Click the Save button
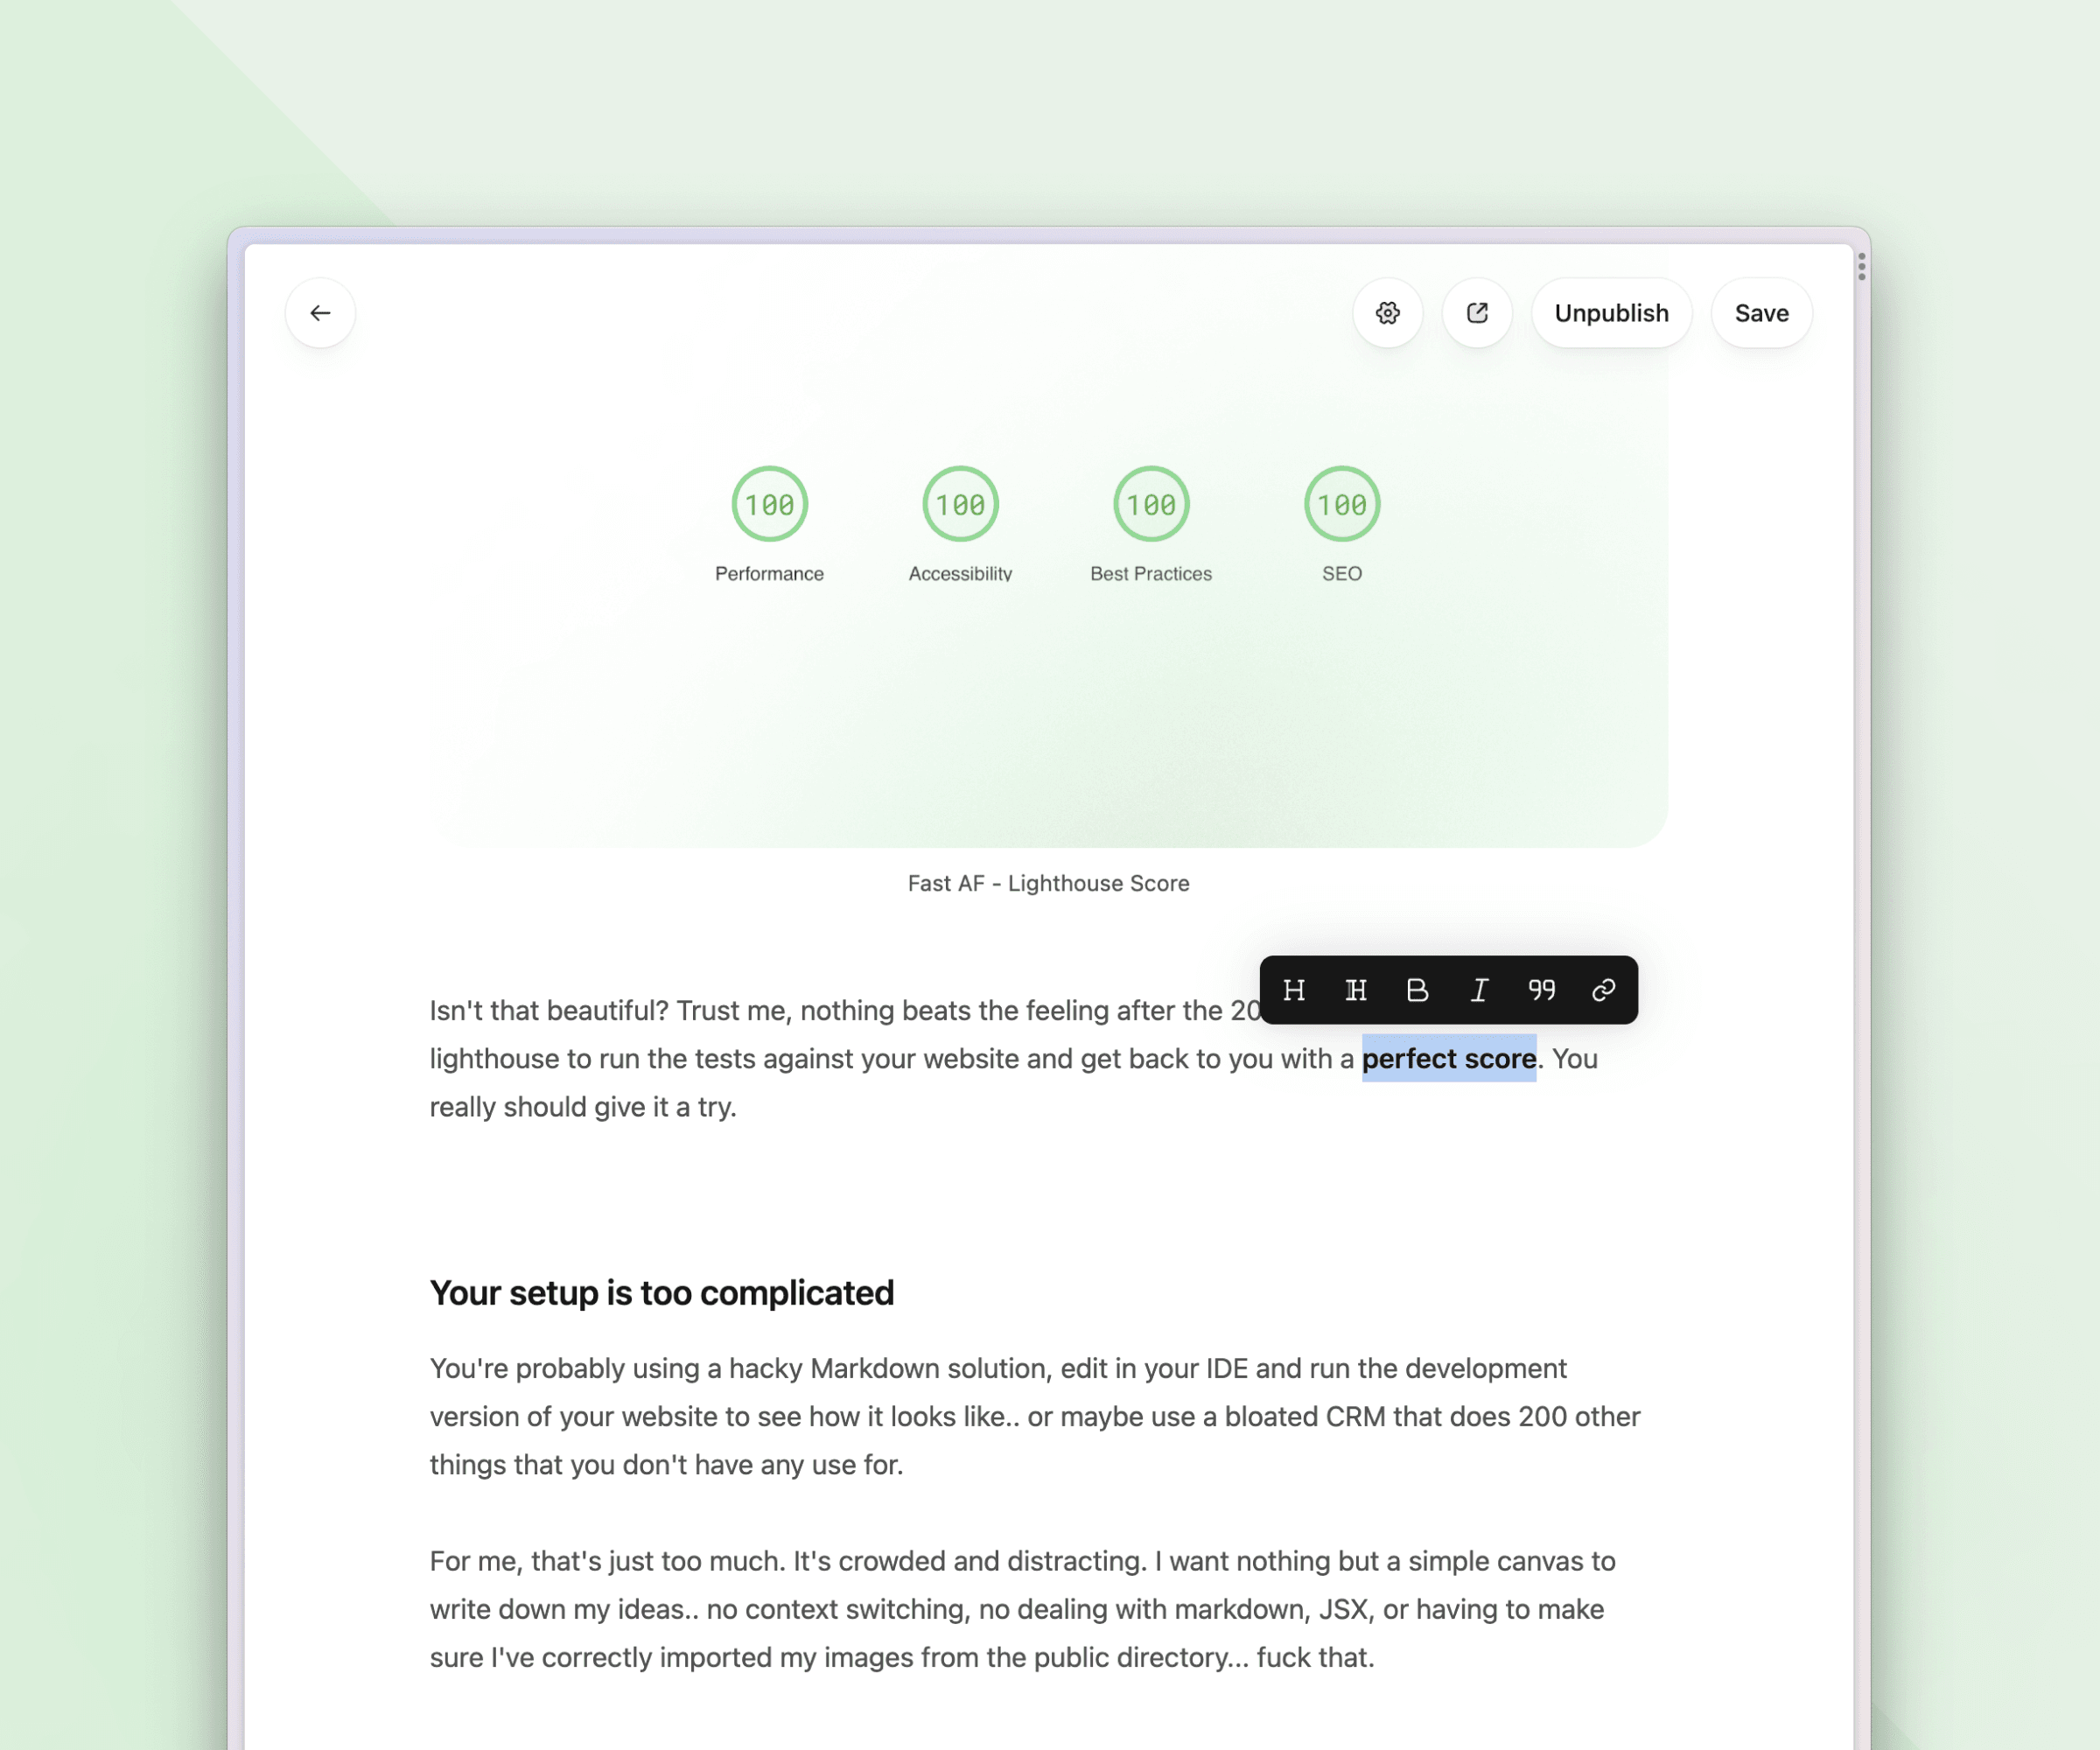This screenshot has width=2100, height=1750. pyautogui.click(x=1761, y=312)
